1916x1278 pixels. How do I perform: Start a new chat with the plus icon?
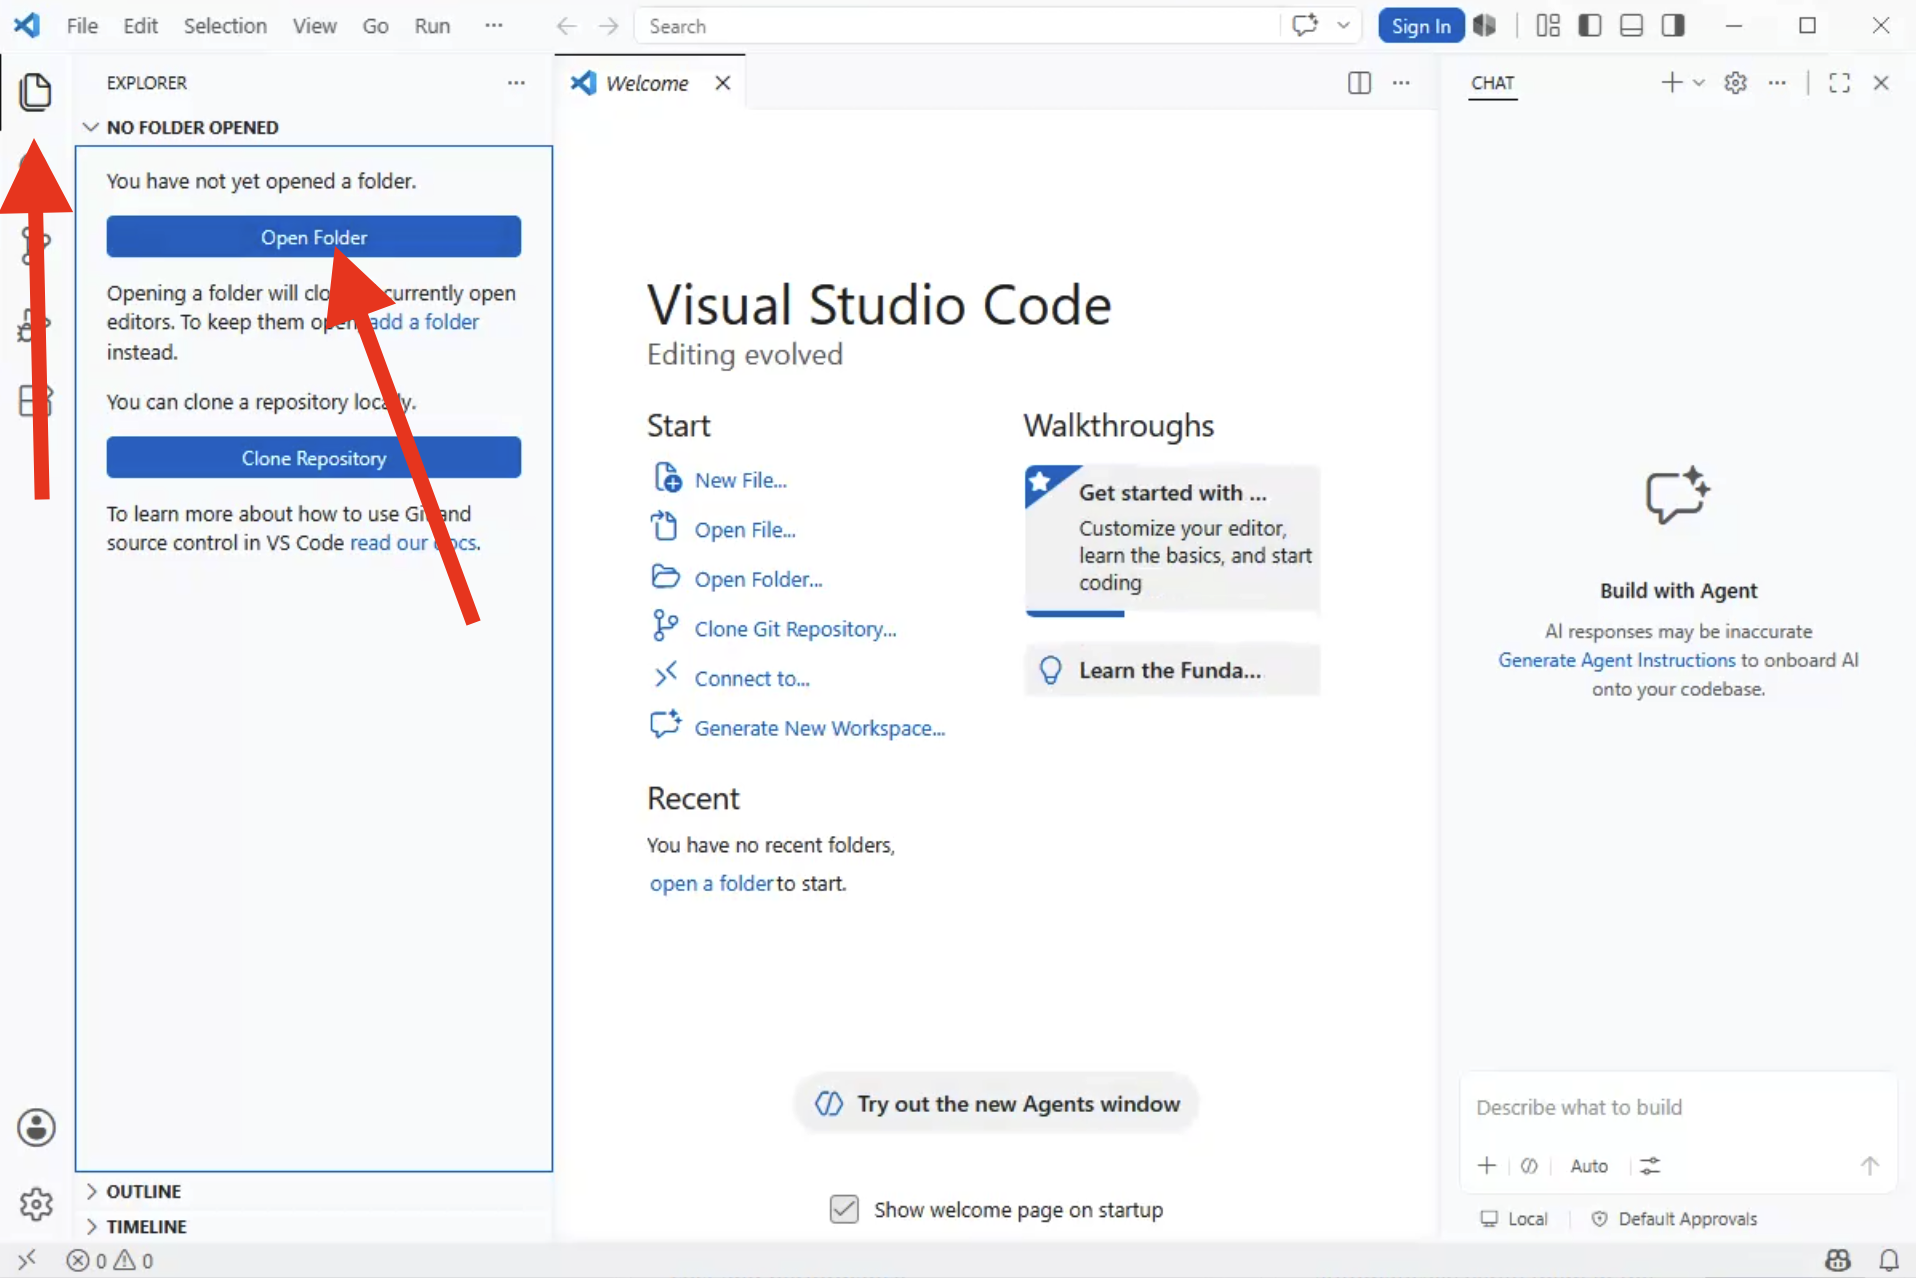tap(1671, 83)
